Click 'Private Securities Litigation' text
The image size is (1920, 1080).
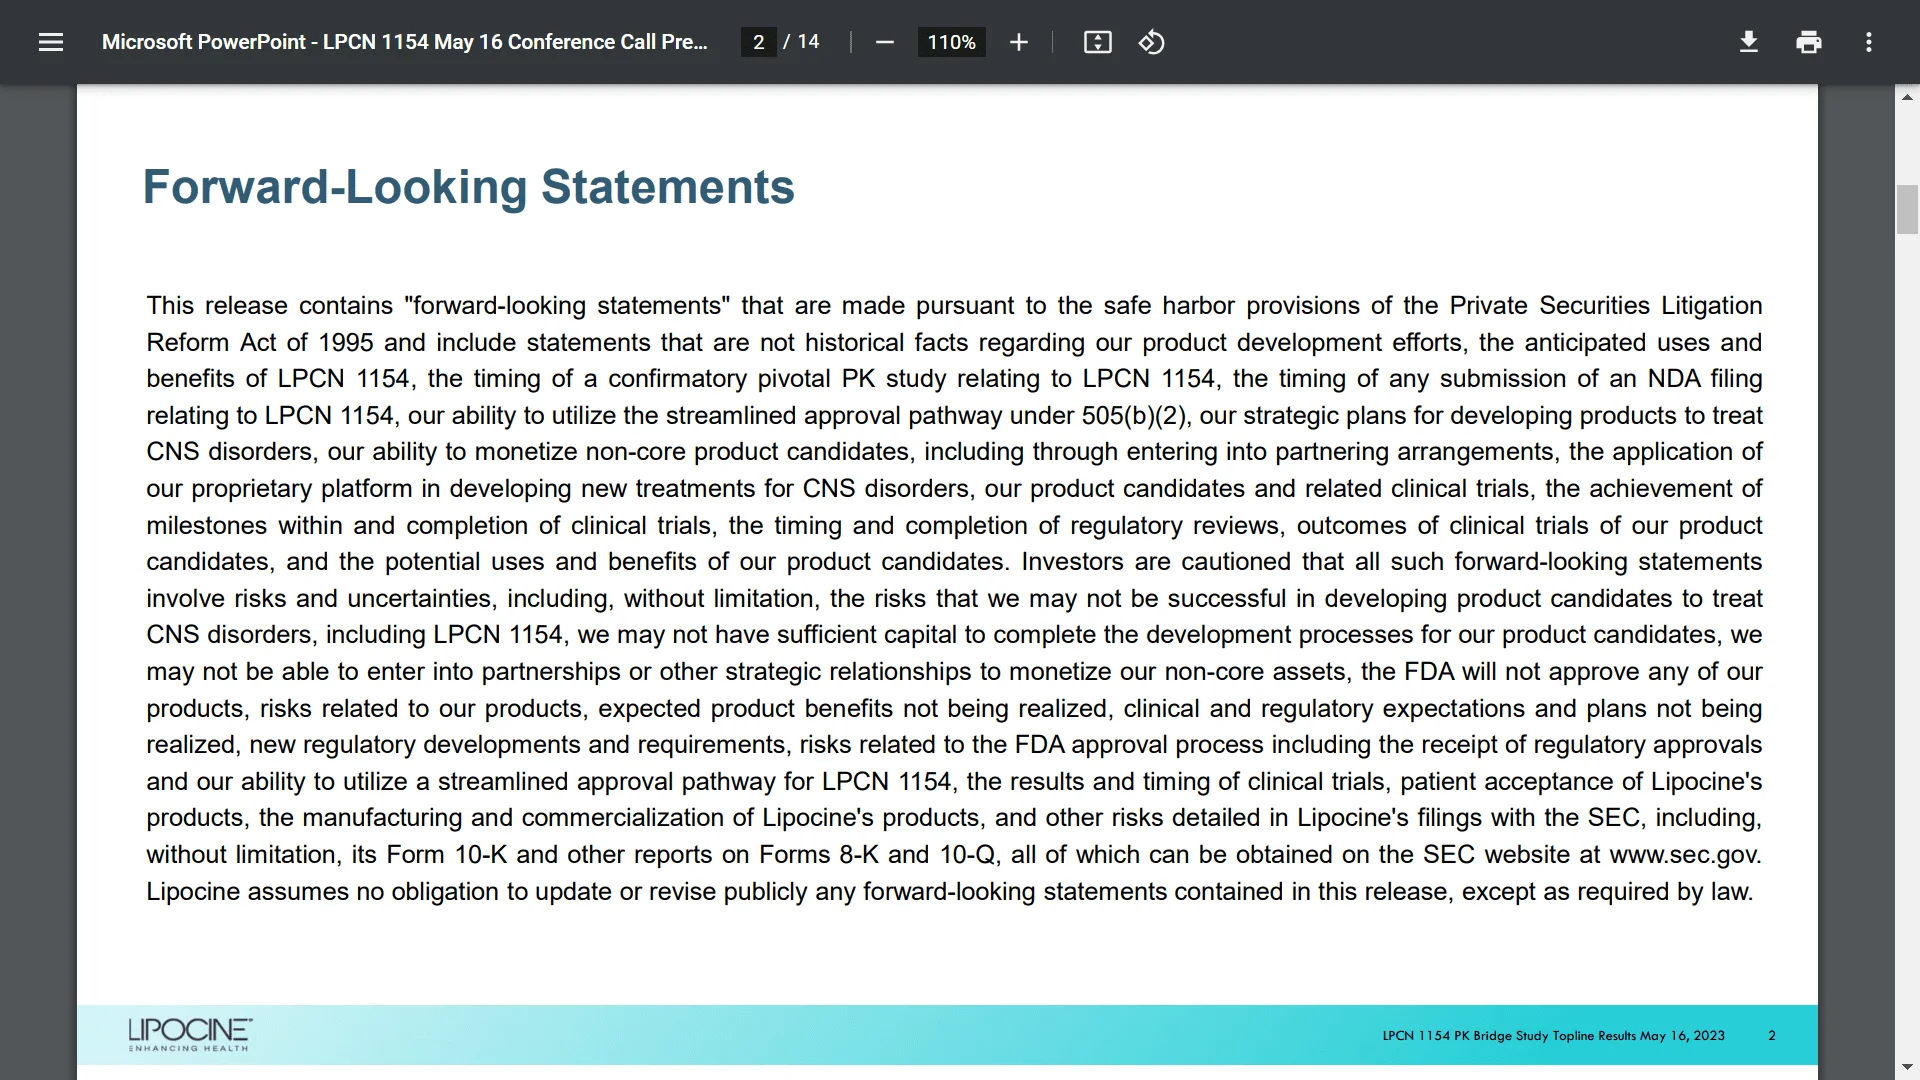[x=1606, y=306]
